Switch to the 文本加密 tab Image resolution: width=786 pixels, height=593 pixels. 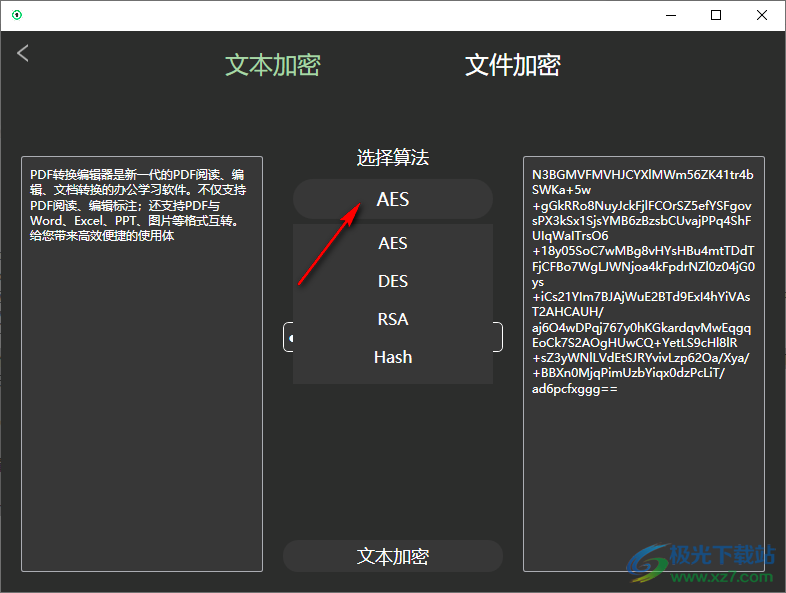(273, 65)
